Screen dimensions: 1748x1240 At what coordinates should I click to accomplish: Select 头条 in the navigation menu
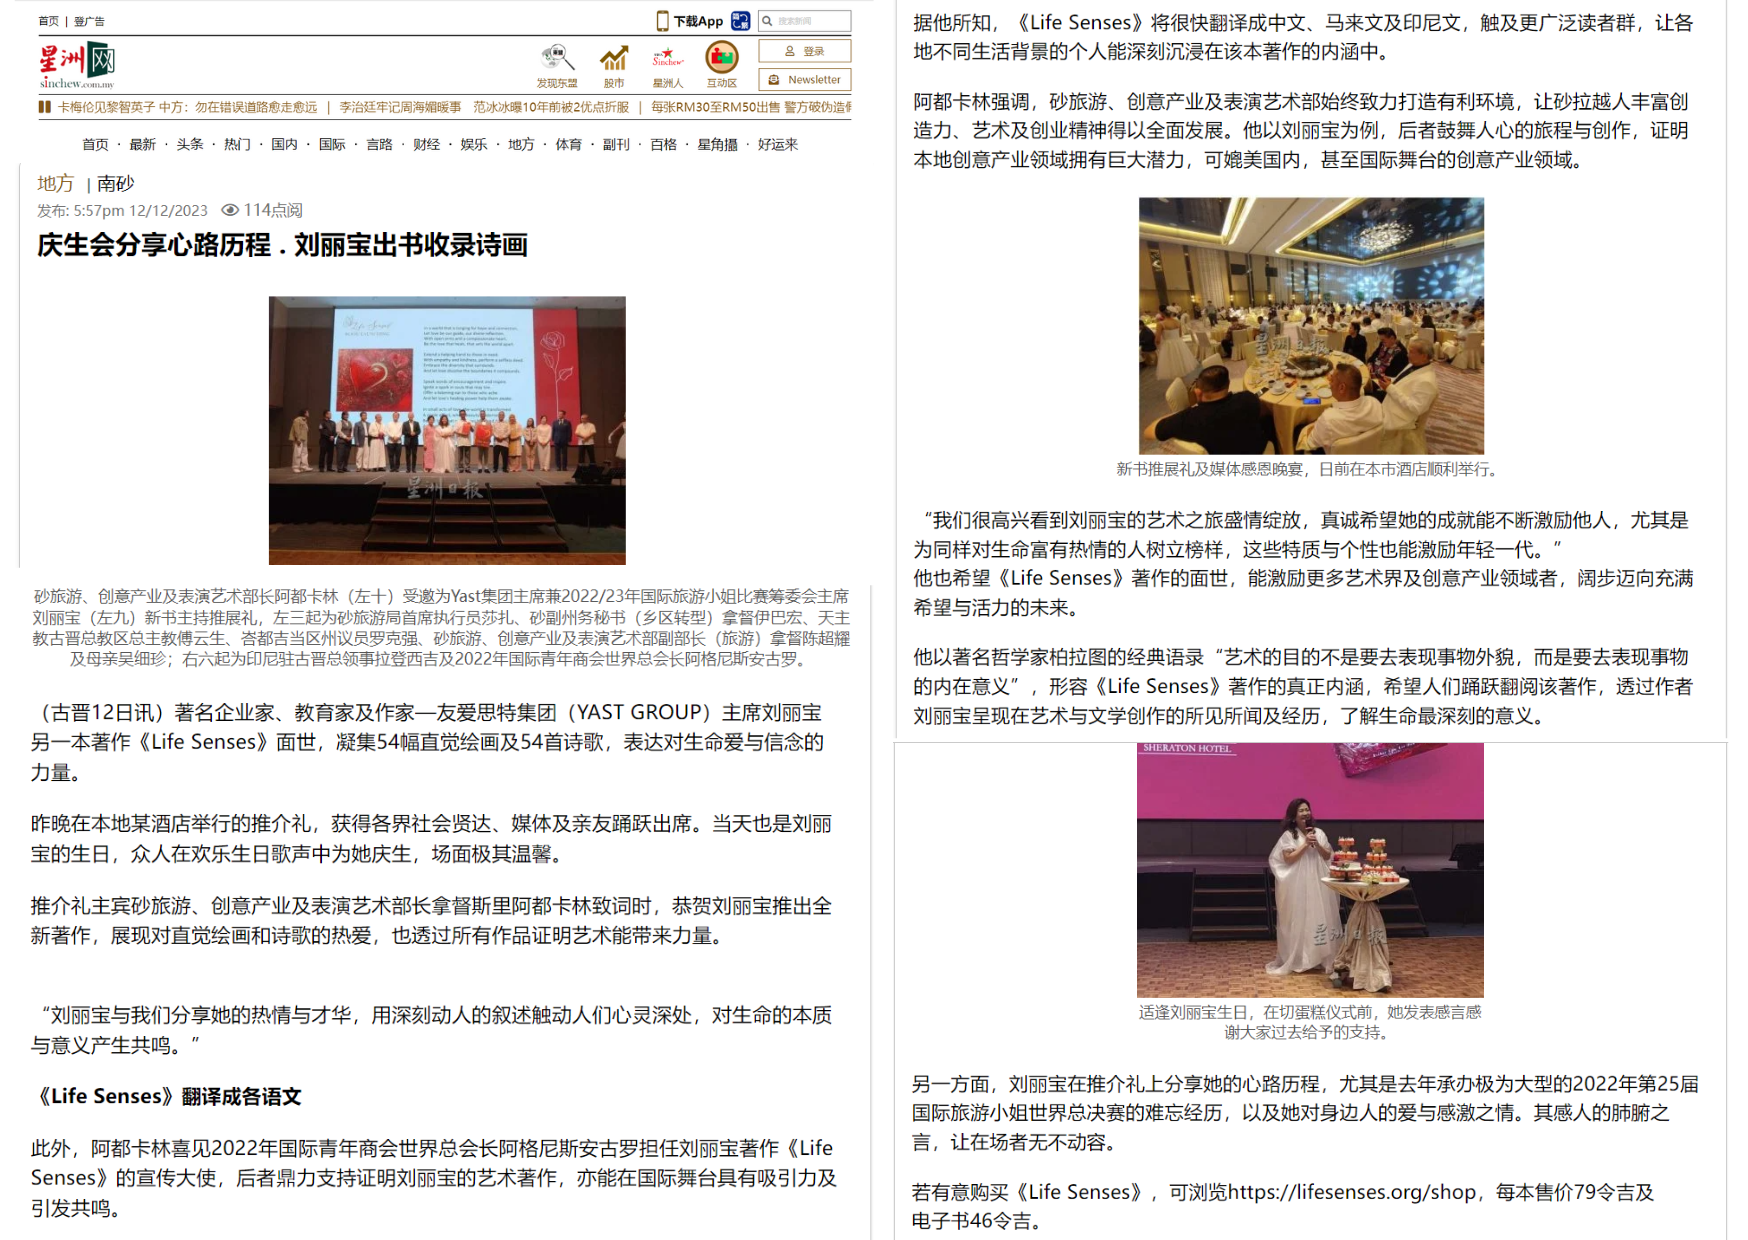(190, 145)
